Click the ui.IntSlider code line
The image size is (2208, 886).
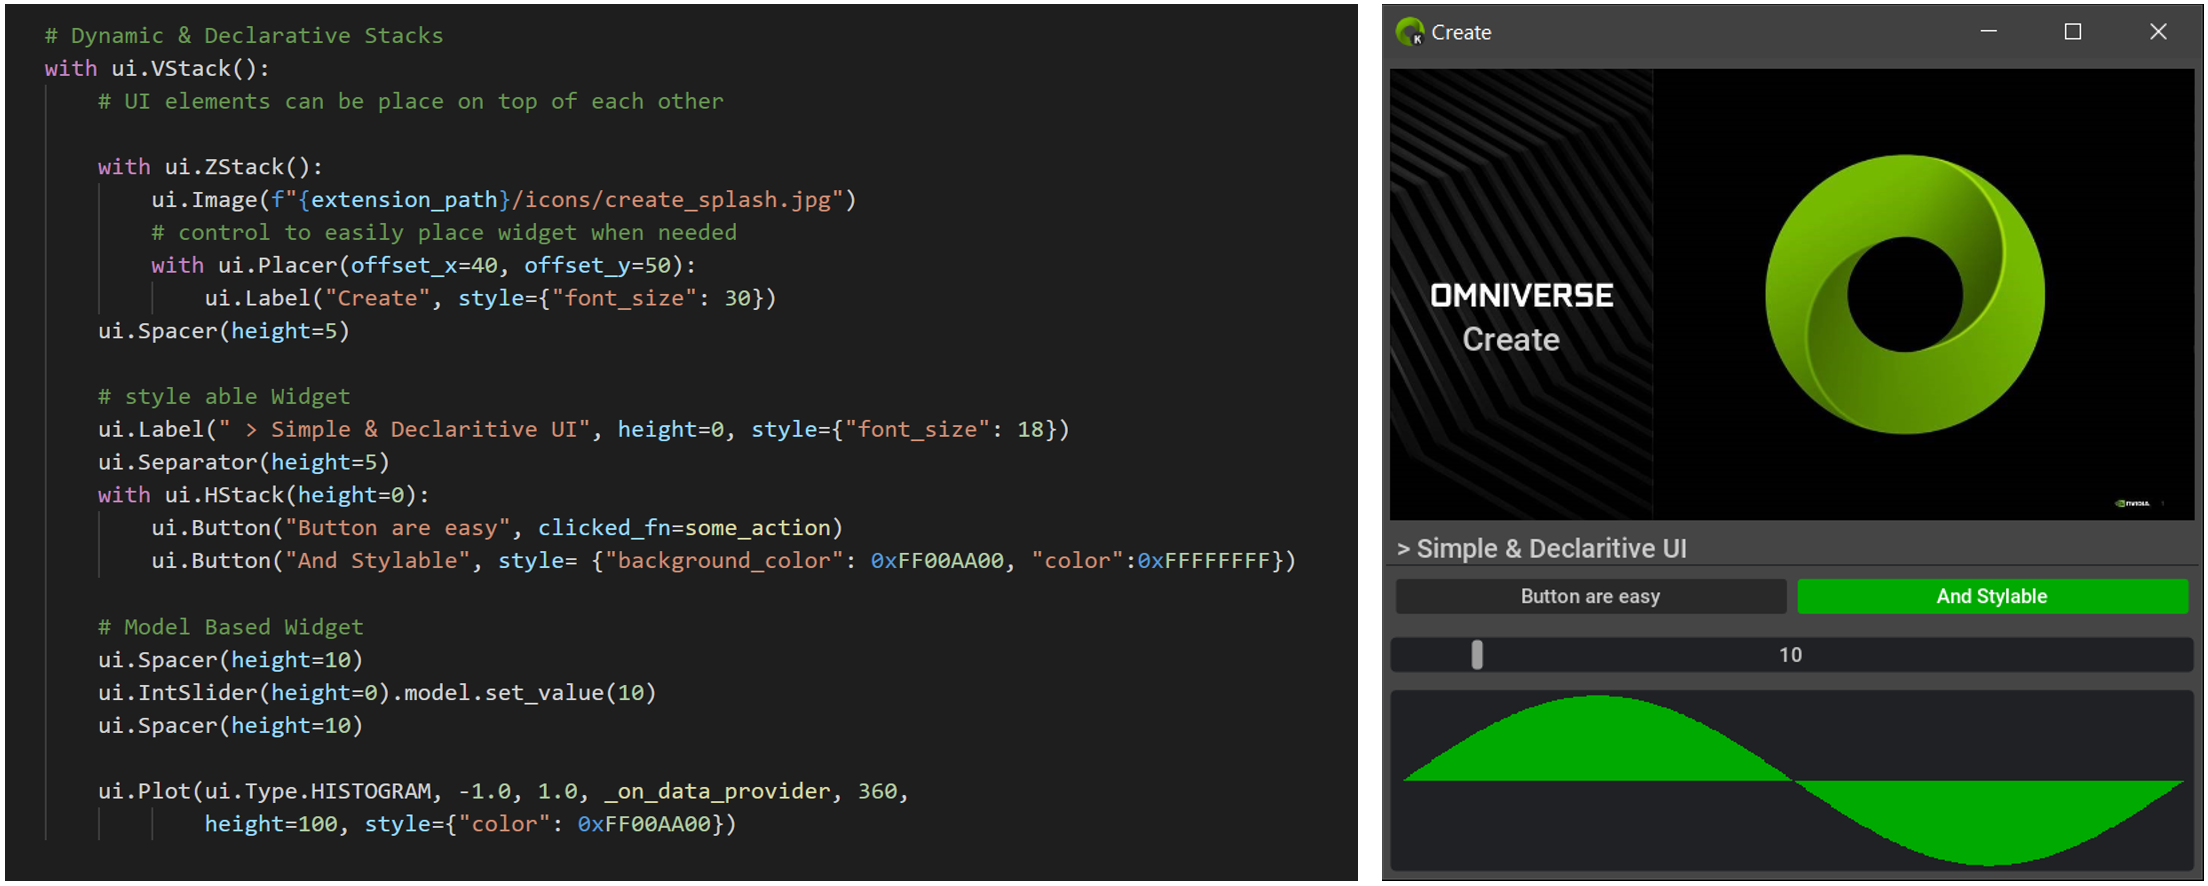(x=376, y=693)
